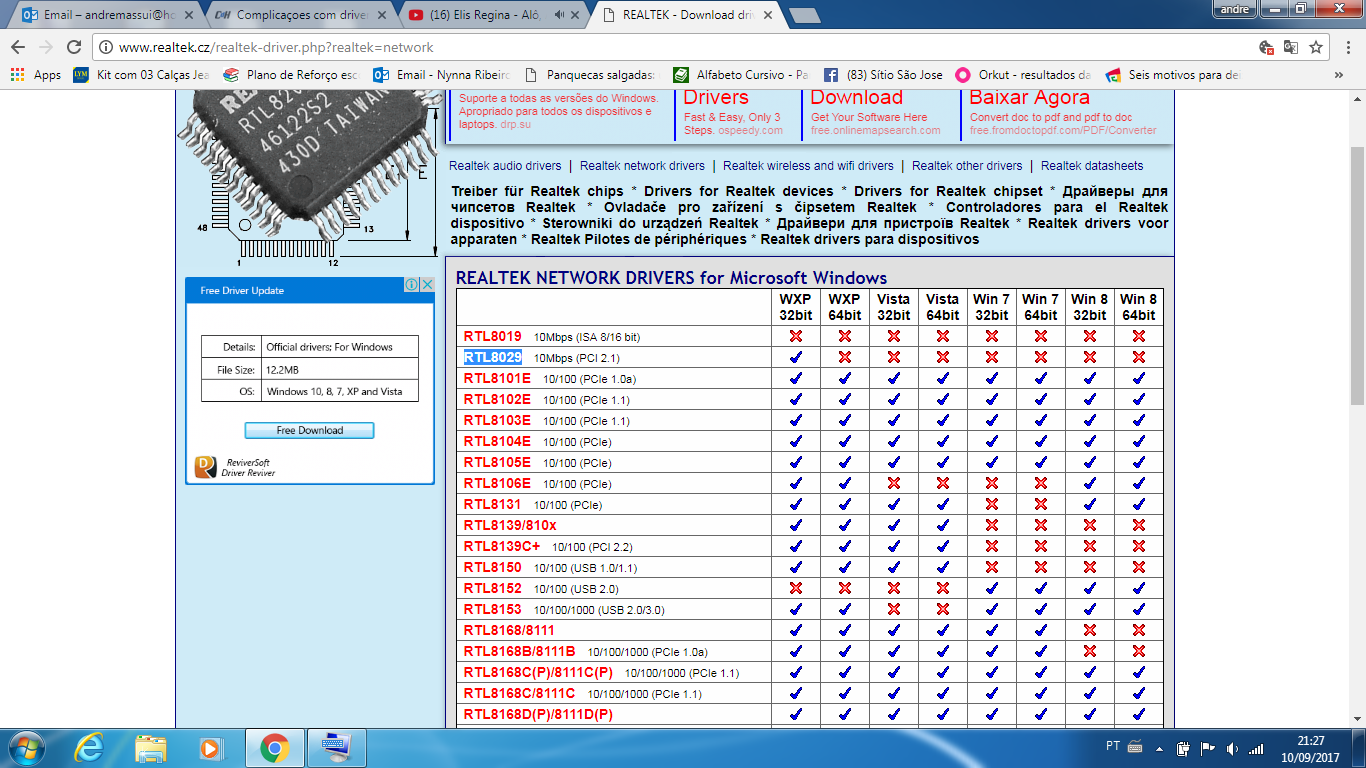Open the Apps bookmarks shortcut

point(36,75)
